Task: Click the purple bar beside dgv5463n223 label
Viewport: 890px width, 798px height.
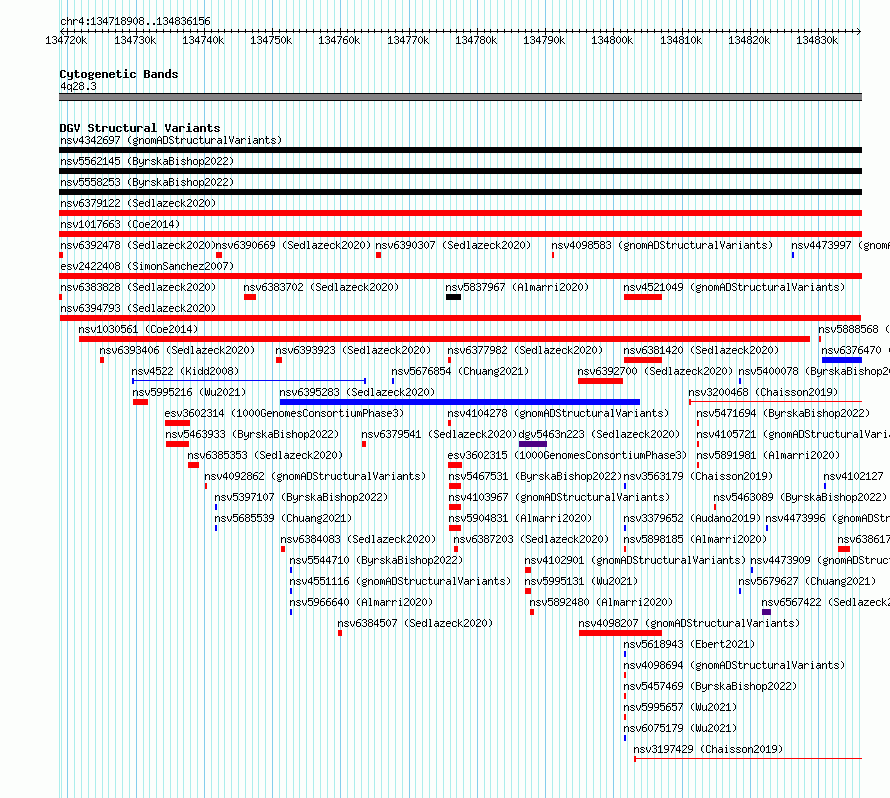Action: pyautogui.click(x=533, y=444)
